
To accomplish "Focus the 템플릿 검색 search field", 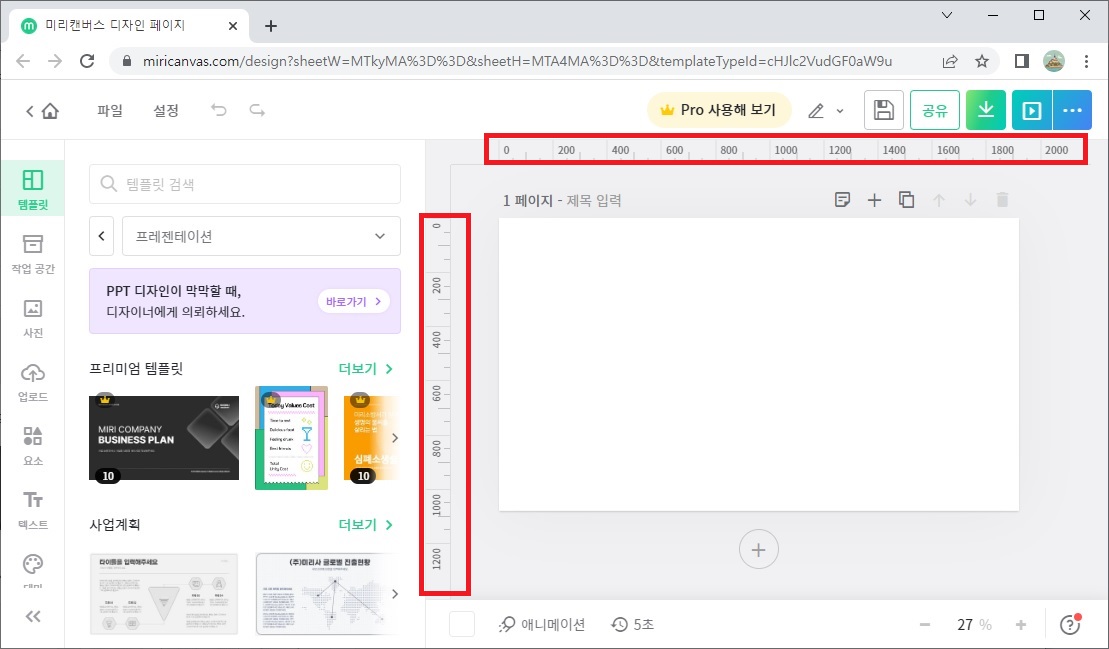I will tap(245, 184).
